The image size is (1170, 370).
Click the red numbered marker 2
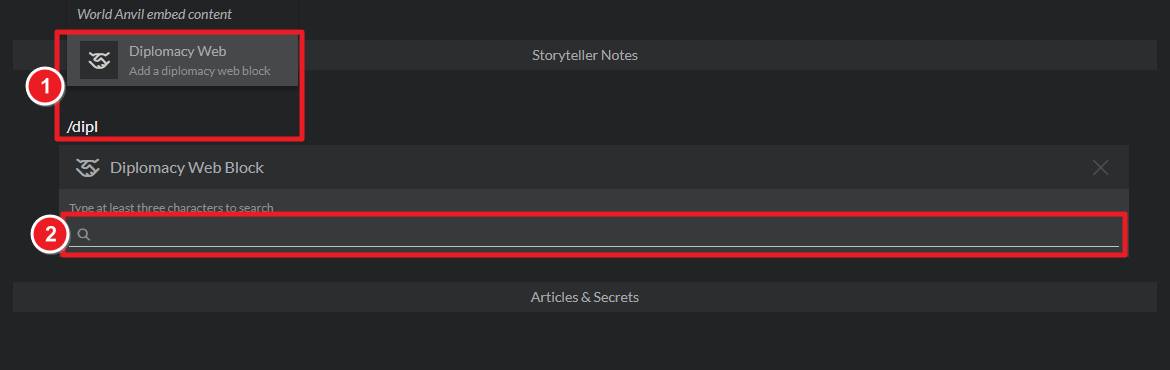tap(50, 236)
